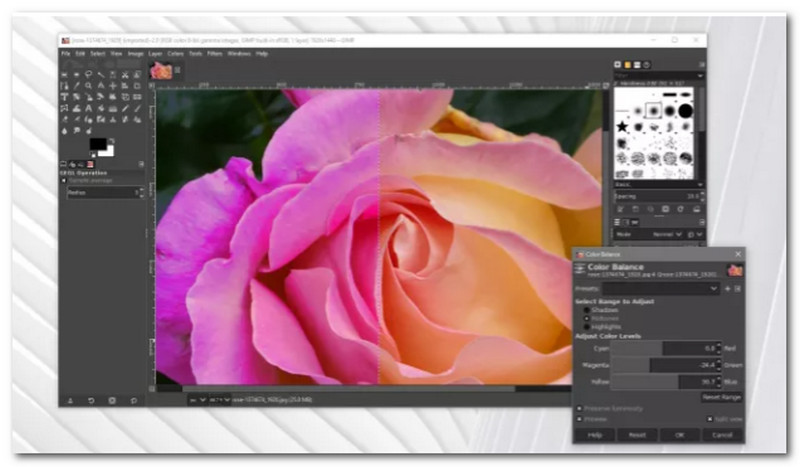
Task: Toggle the Preview checkbox
Action: click(x=580, y=419)
